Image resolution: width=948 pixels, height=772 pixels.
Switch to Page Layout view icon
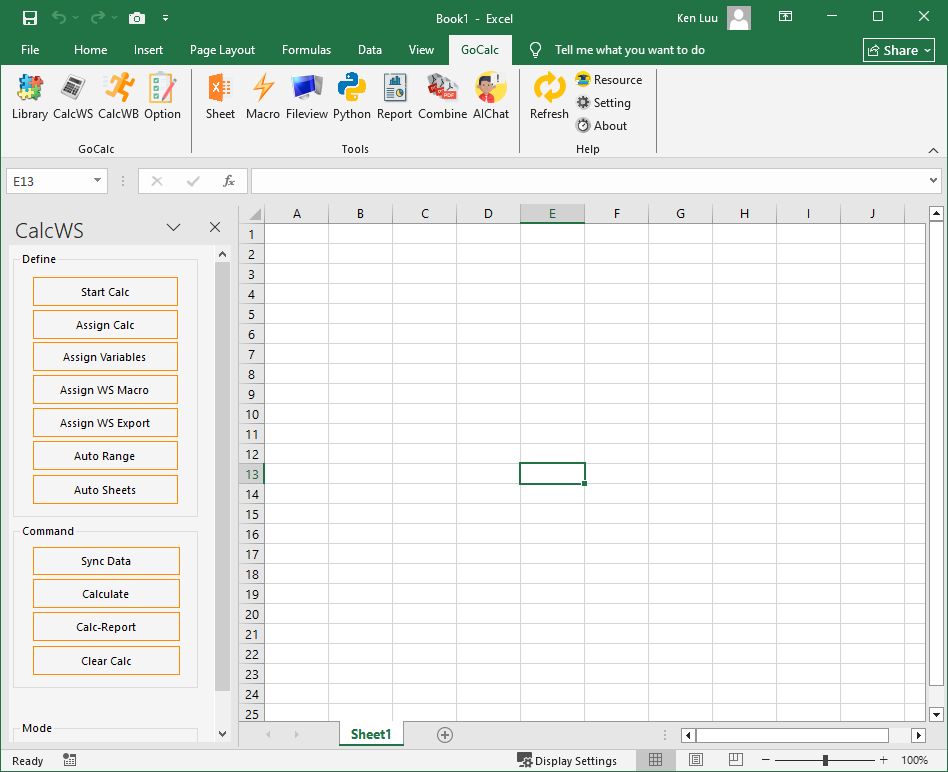[696, 760]
